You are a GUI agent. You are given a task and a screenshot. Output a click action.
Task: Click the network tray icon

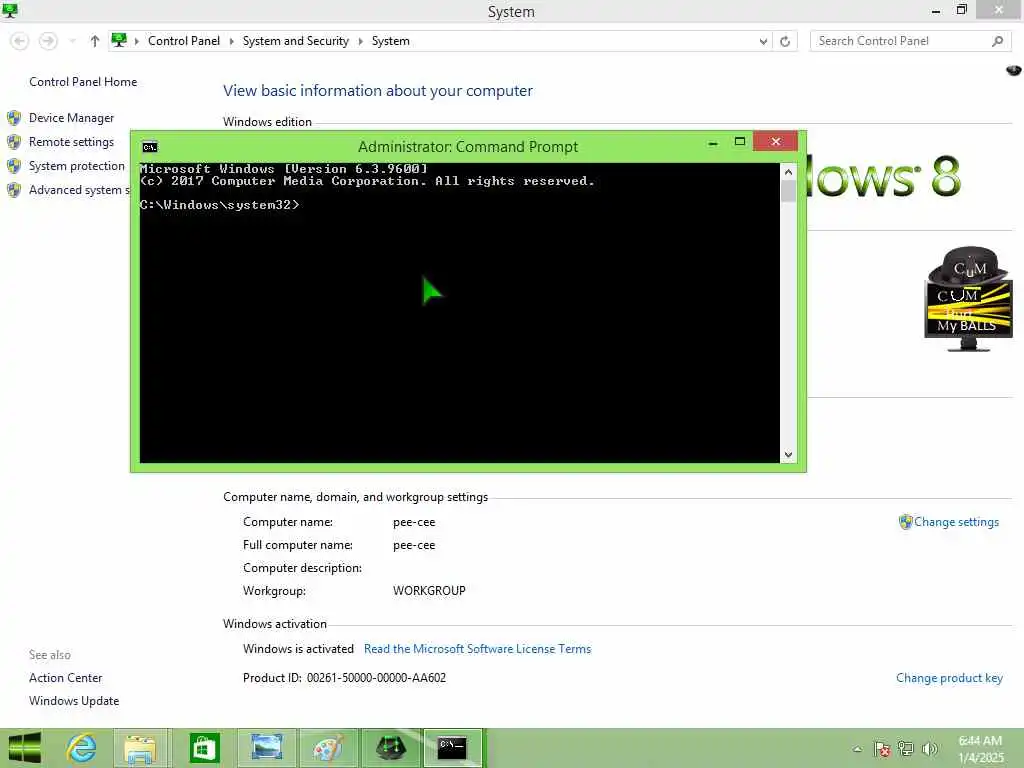coord(905,749)
